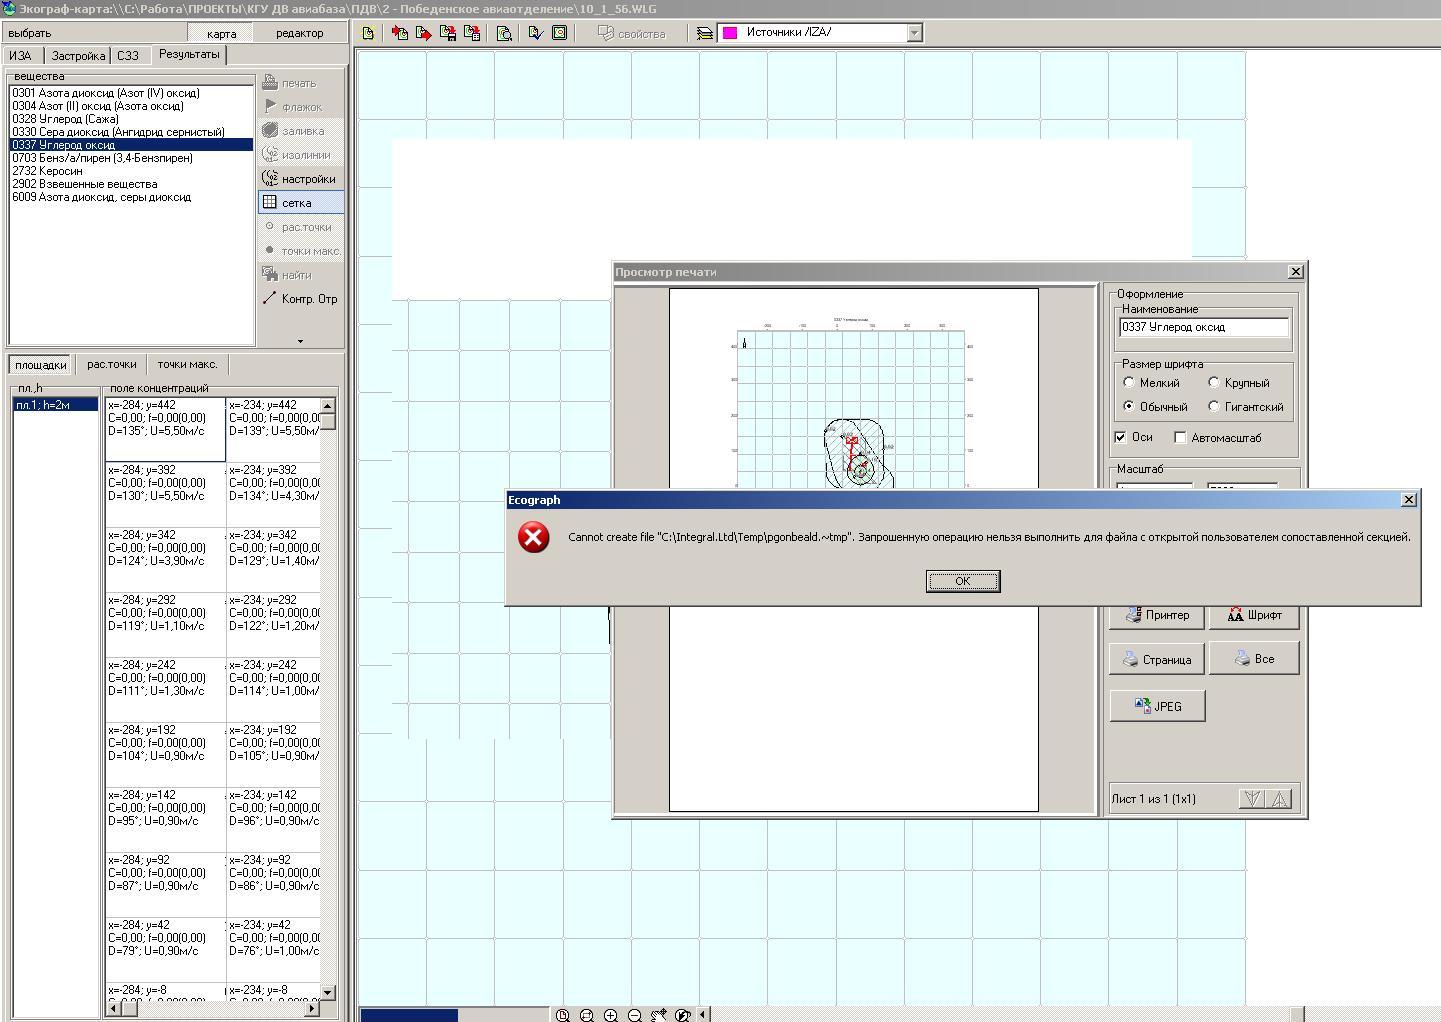1441x1022 pixels.
Task: Click the JPEG export button
Action: (1157, 706)
